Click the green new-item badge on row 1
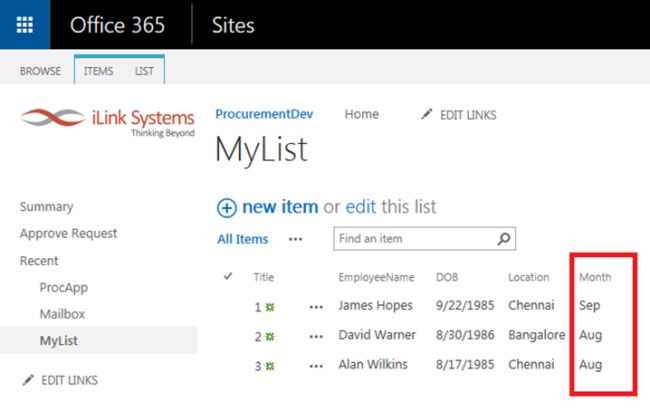650x420 pixels. (x=269, y=305)
